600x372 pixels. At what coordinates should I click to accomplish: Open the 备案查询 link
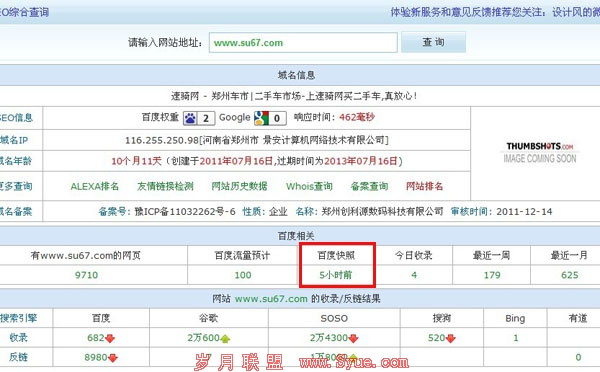[369, 186]
